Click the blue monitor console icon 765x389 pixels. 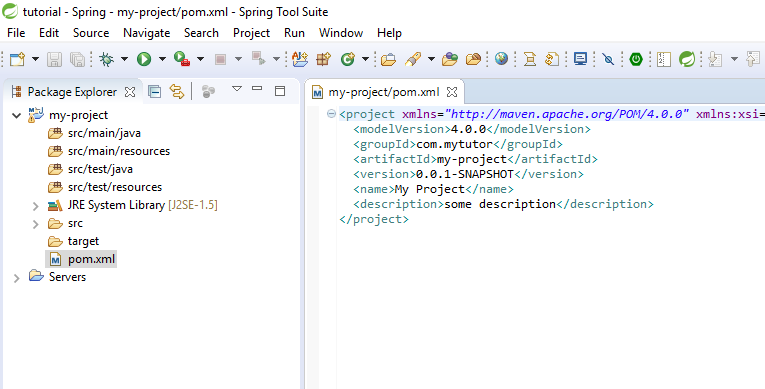(x=580, y=59)
